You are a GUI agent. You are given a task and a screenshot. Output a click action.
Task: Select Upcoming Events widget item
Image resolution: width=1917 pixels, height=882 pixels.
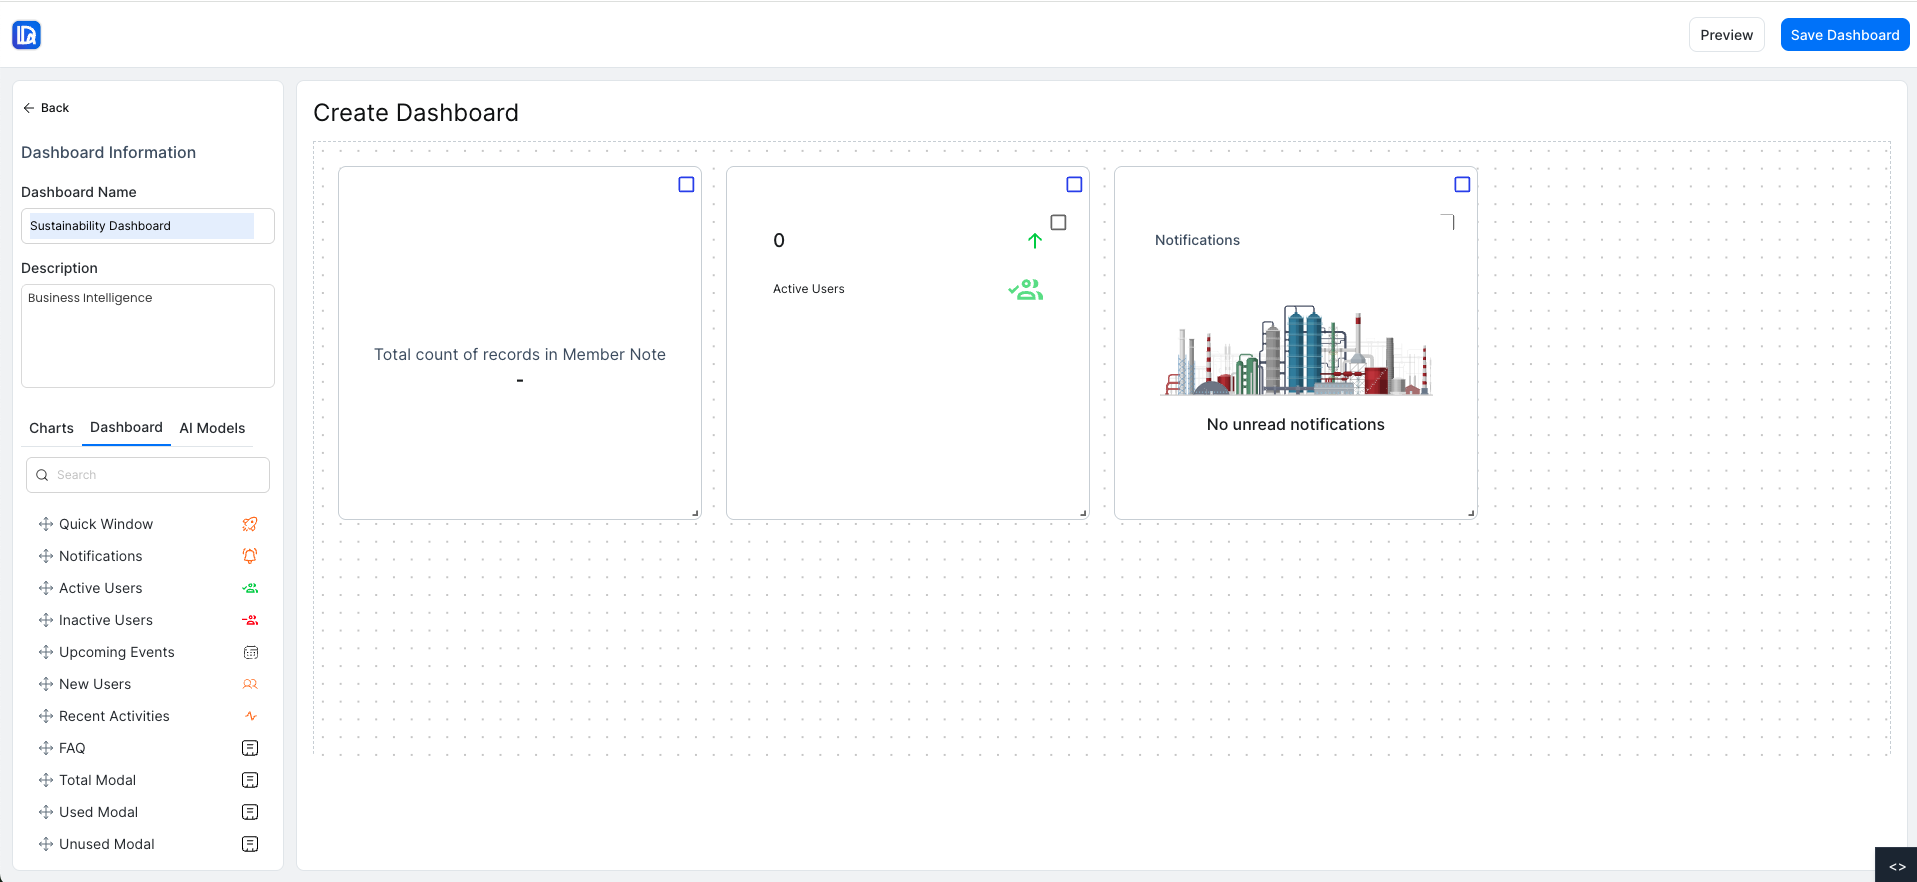tap(148, 652)
